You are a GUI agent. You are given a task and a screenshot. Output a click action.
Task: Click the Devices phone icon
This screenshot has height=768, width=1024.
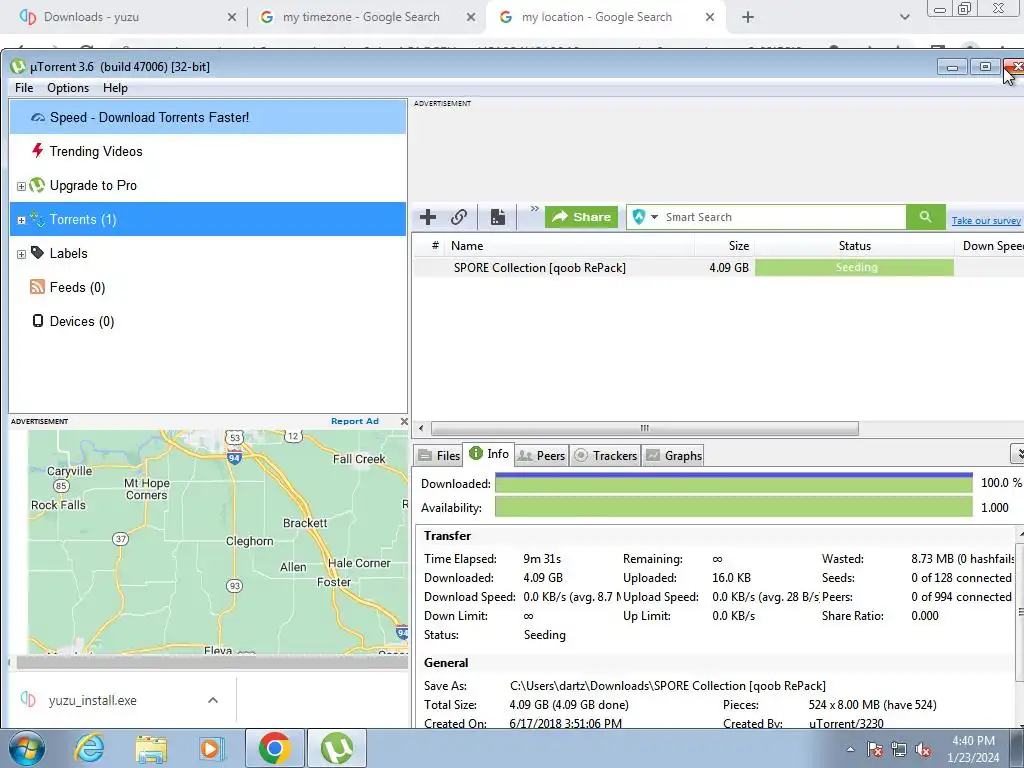click(x=38, y=321)
